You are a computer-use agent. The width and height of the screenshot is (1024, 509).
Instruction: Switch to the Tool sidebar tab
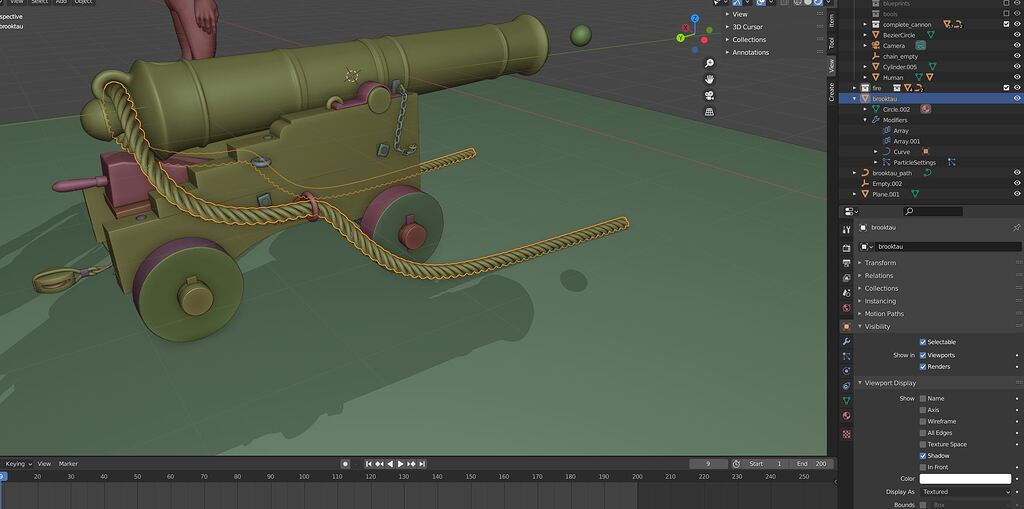click(831, 43)
